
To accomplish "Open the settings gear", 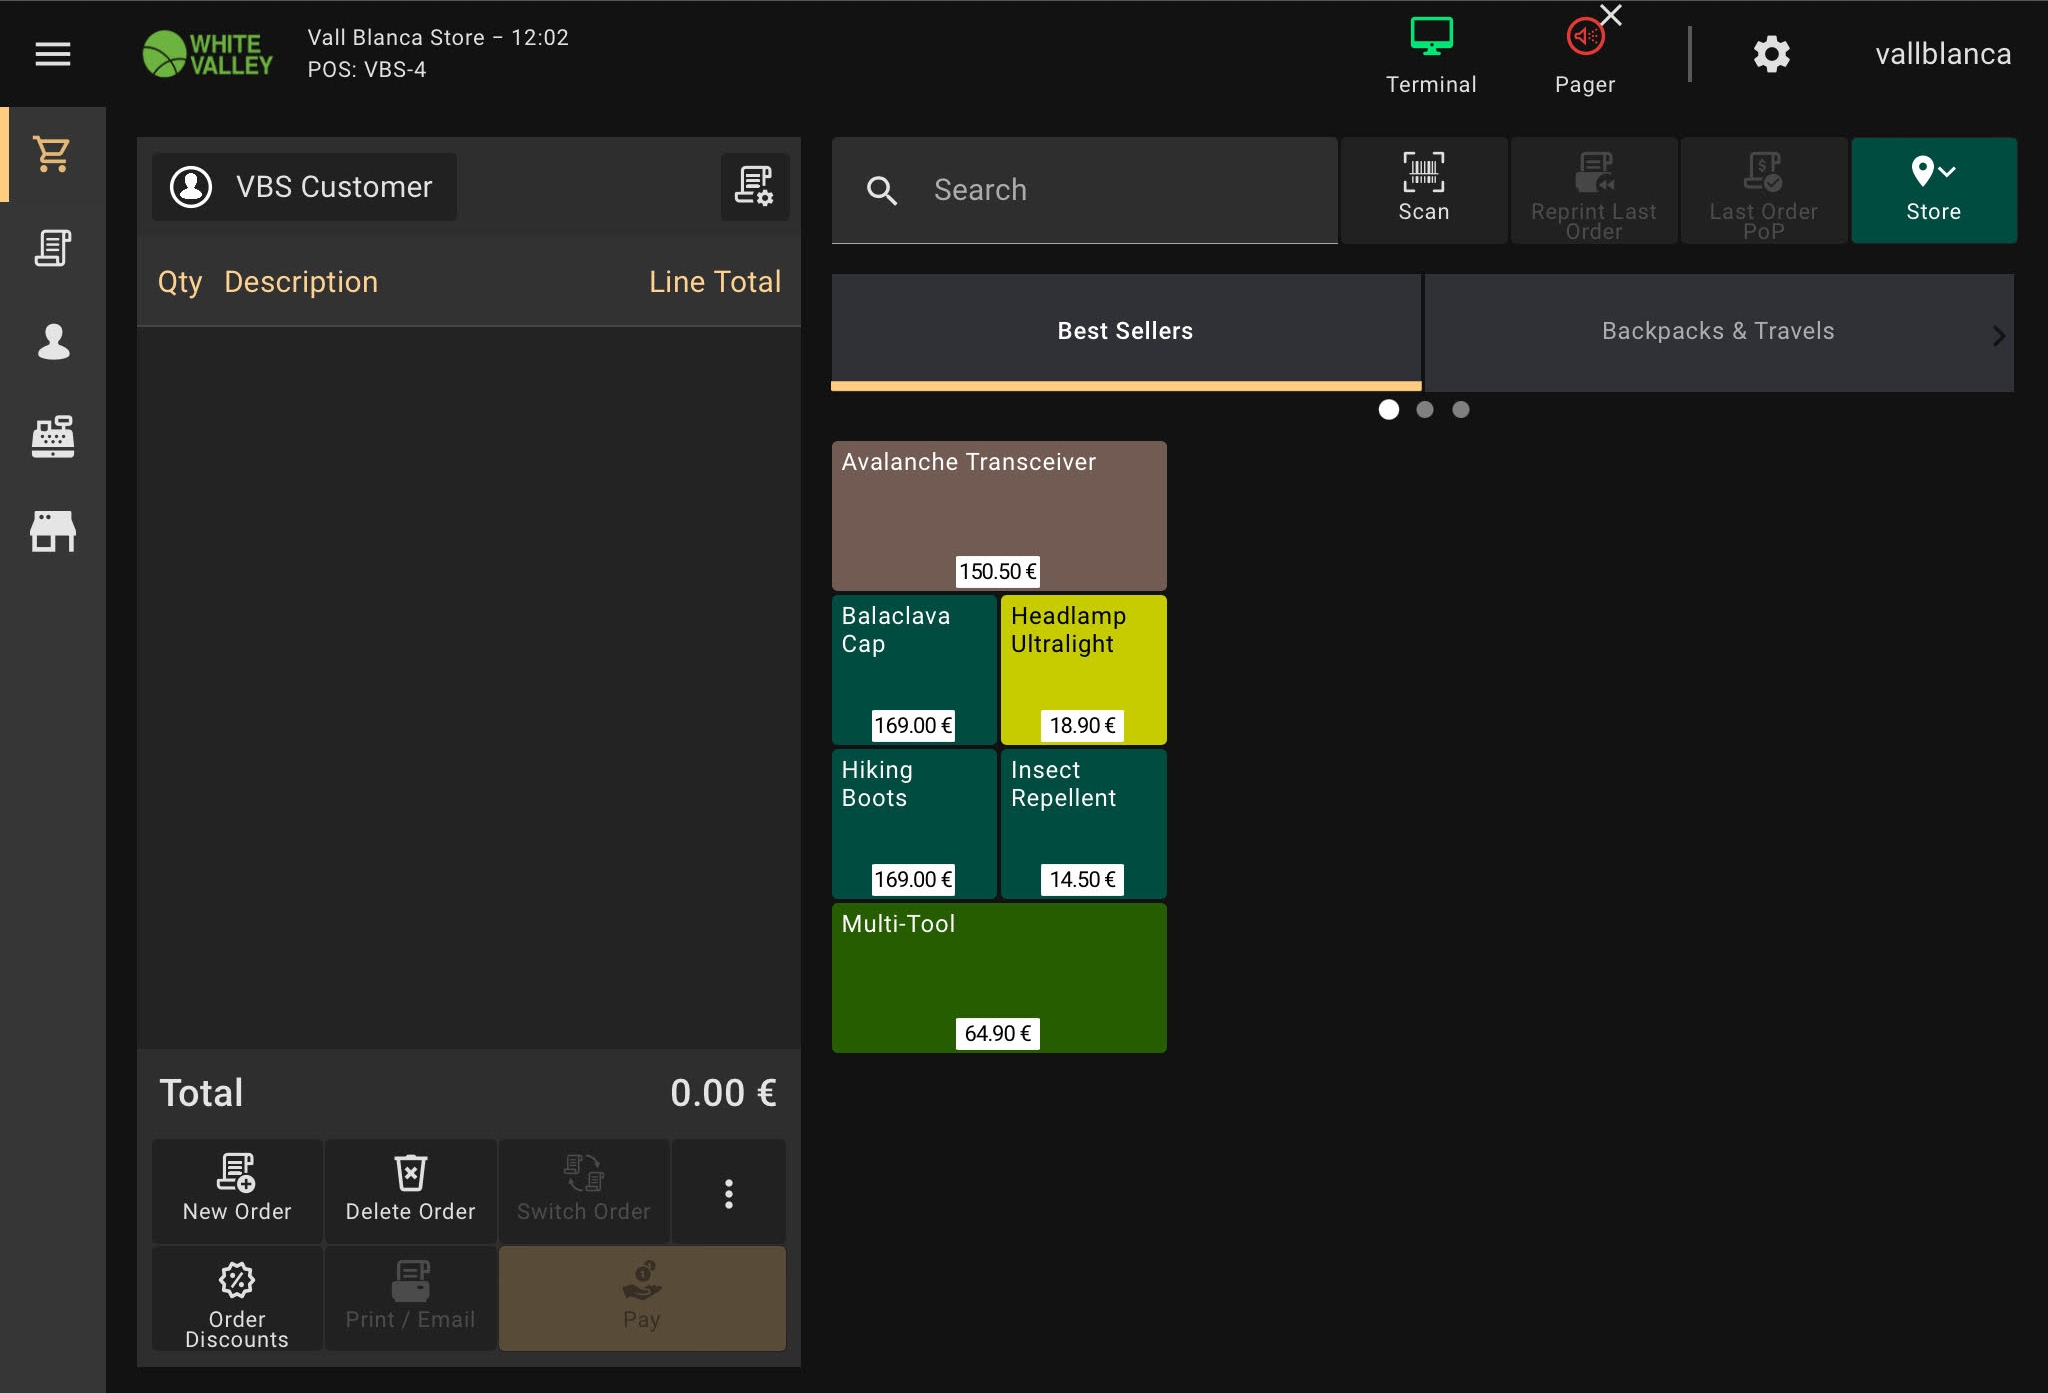I will [x=1771, y=54].
